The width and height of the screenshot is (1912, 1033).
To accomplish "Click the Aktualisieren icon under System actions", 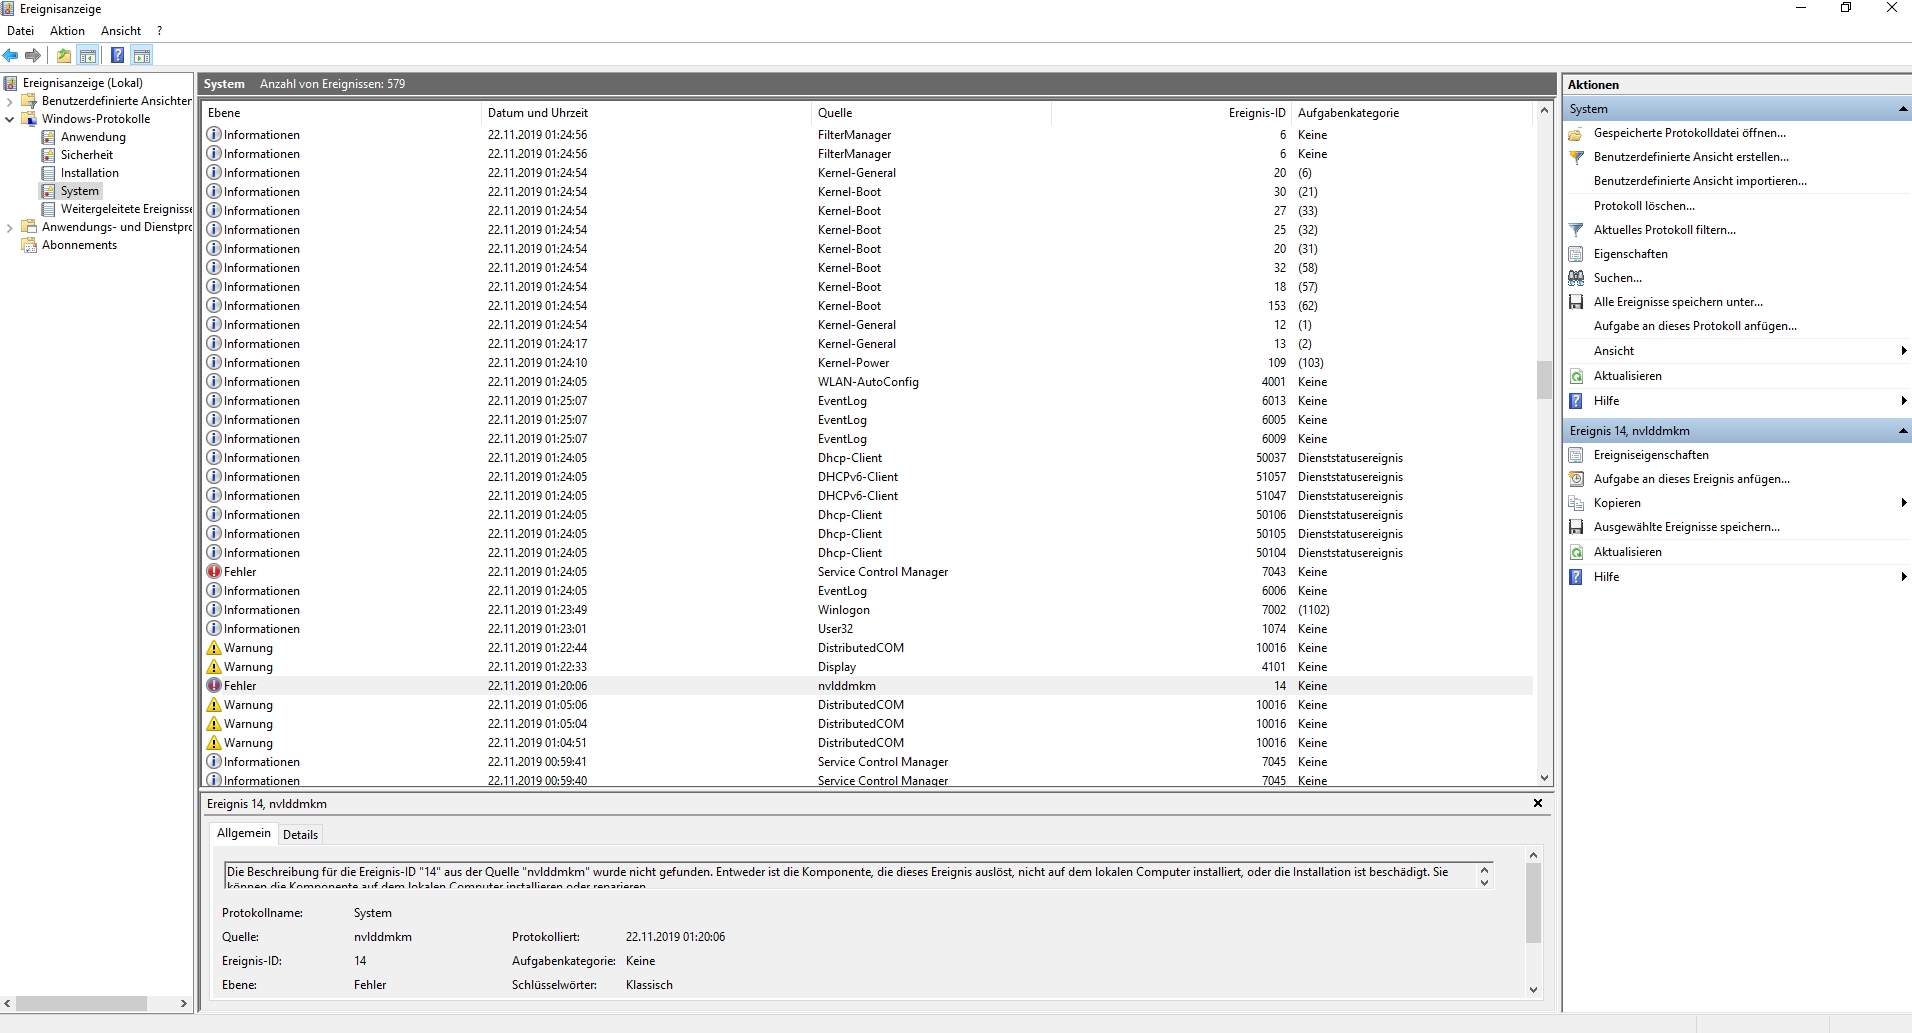I will [x=1576, y=376].
